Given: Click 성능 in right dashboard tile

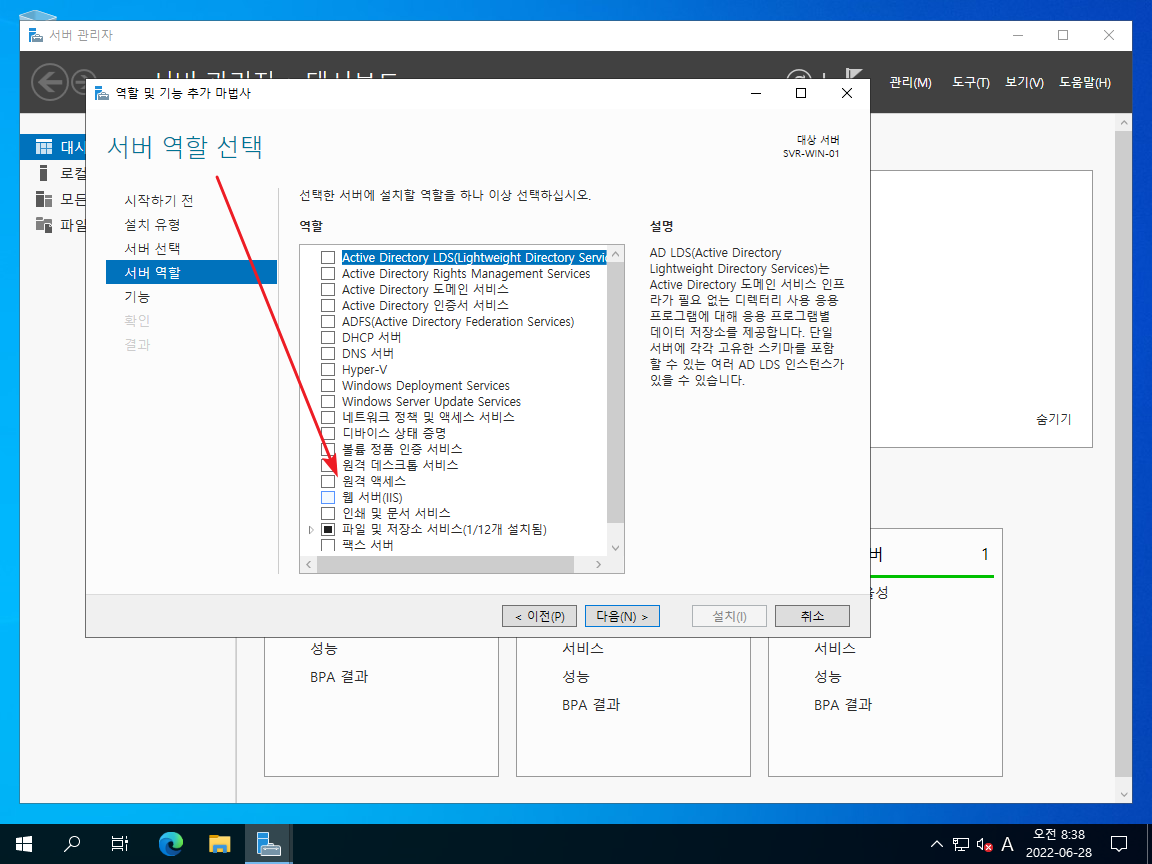Looking at the screenshot, I should click(828, 677).
